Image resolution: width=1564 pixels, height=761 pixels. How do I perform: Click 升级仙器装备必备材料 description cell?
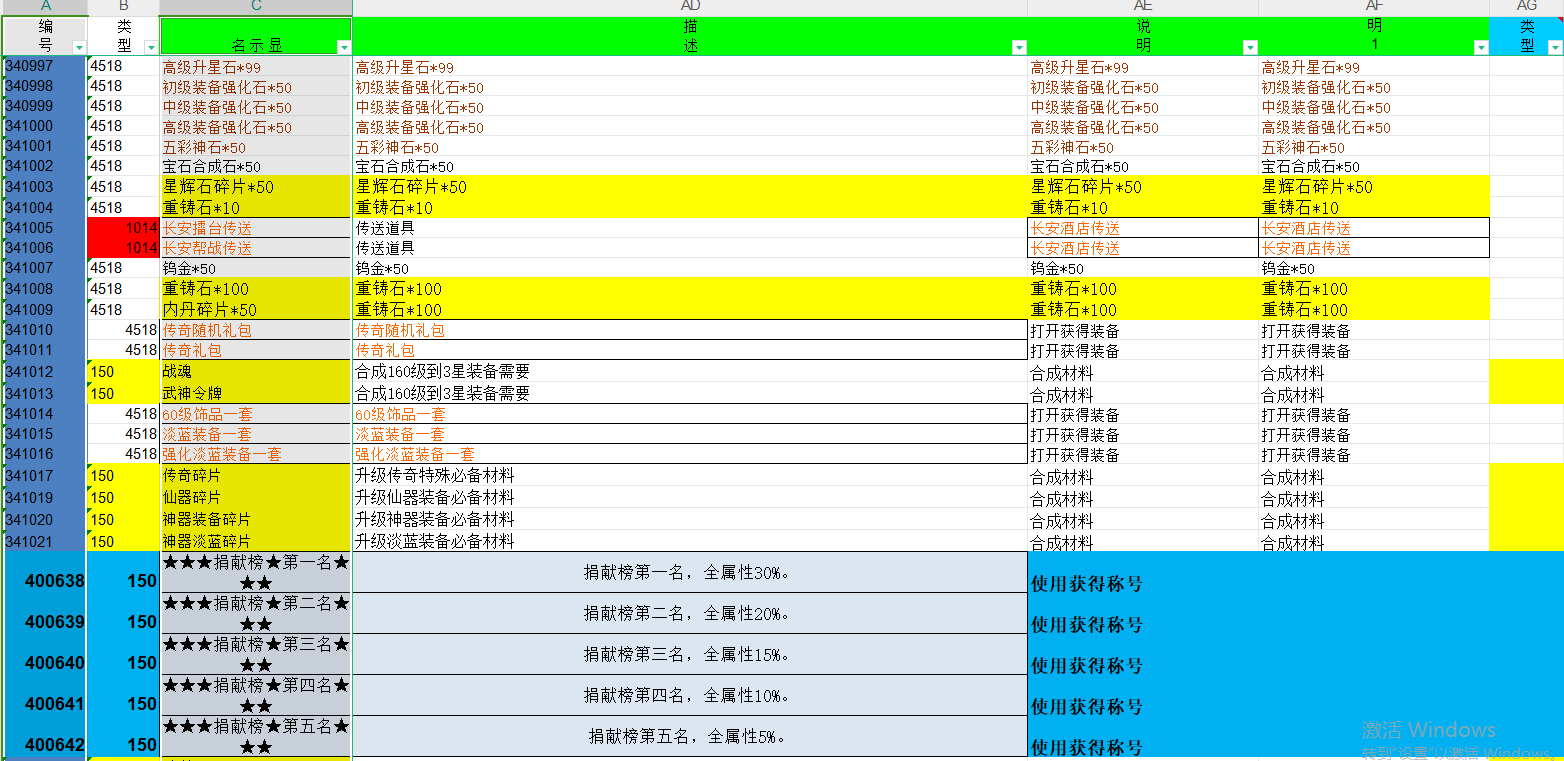coord(689,497)
